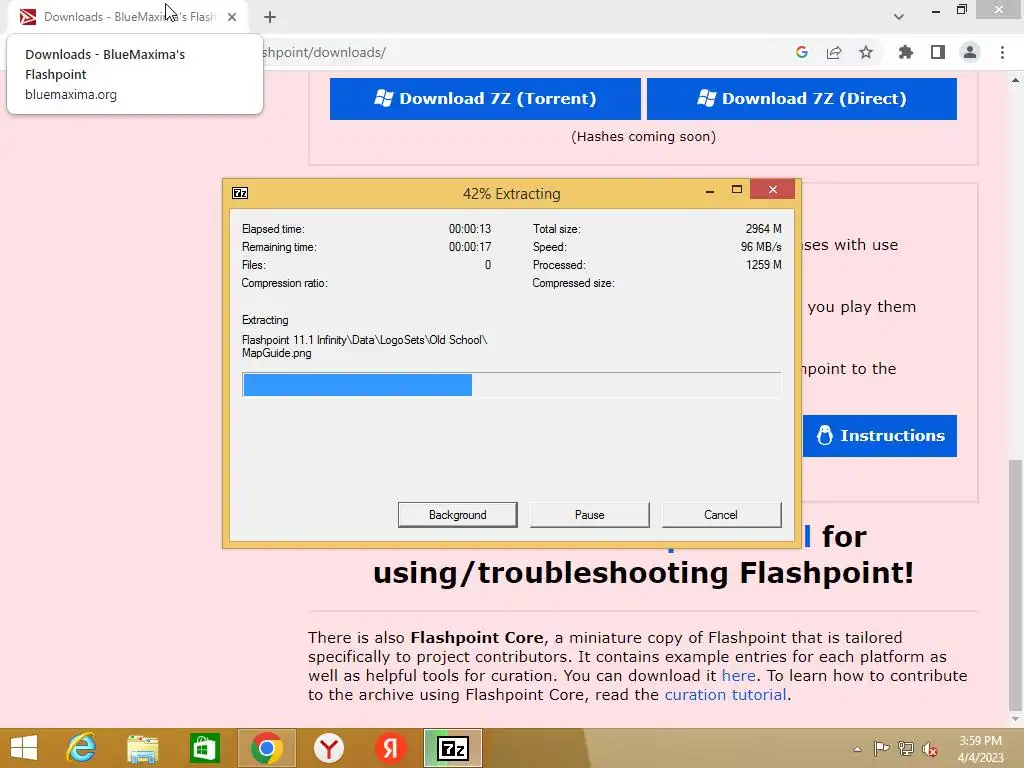Pause the extraction
The width and height of the screenshot is (1024, 768).
click(589, 515)
